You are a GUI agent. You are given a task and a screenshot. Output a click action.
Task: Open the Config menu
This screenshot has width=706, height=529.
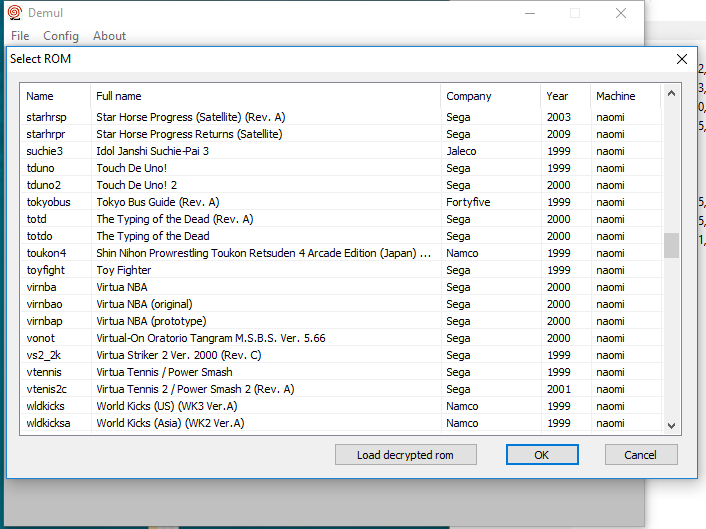pyautogui.click(x=61, y=36)
